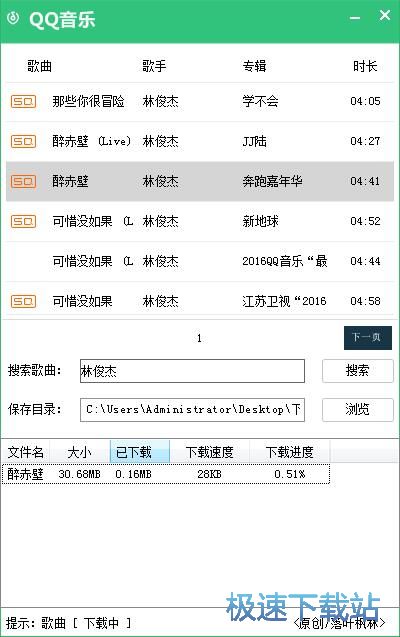Screen dimensions: 400x637
Task: Open folder browser with 浏览 button
Action: [x=357, y=410]
